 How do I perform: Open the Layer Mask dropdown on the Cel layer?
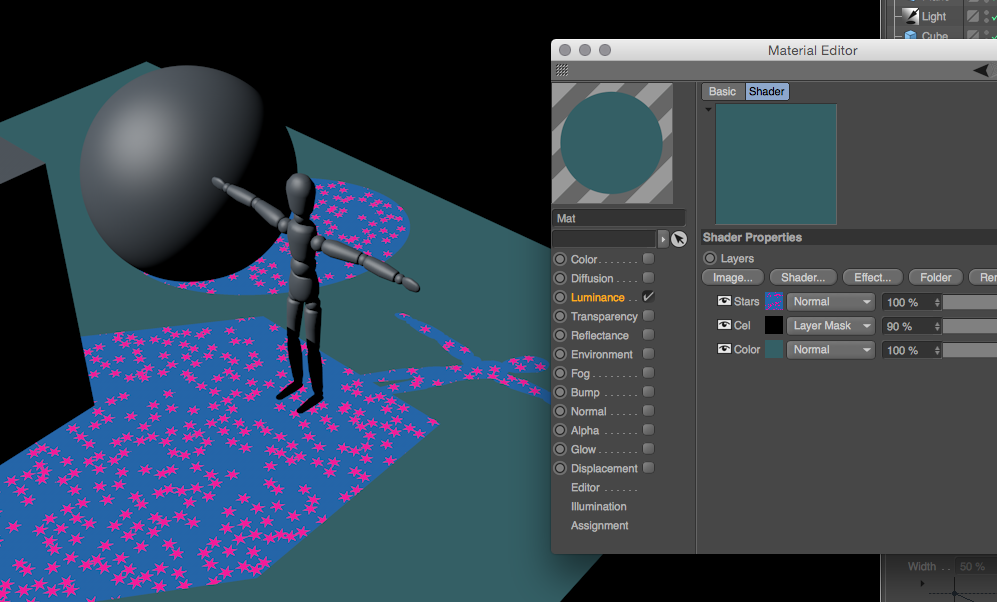point(831,325)
